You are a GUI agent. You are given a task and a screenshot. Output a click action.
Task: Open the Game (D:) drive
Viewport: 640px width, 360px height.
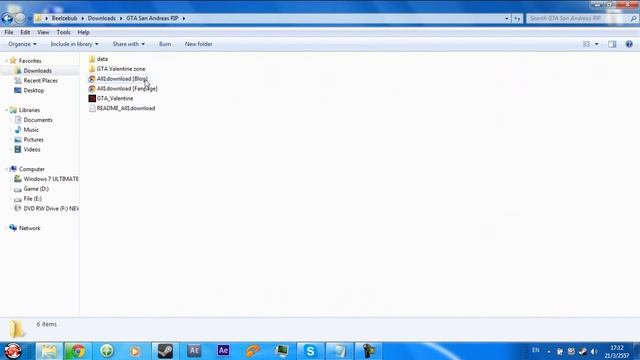click(36, 189)
